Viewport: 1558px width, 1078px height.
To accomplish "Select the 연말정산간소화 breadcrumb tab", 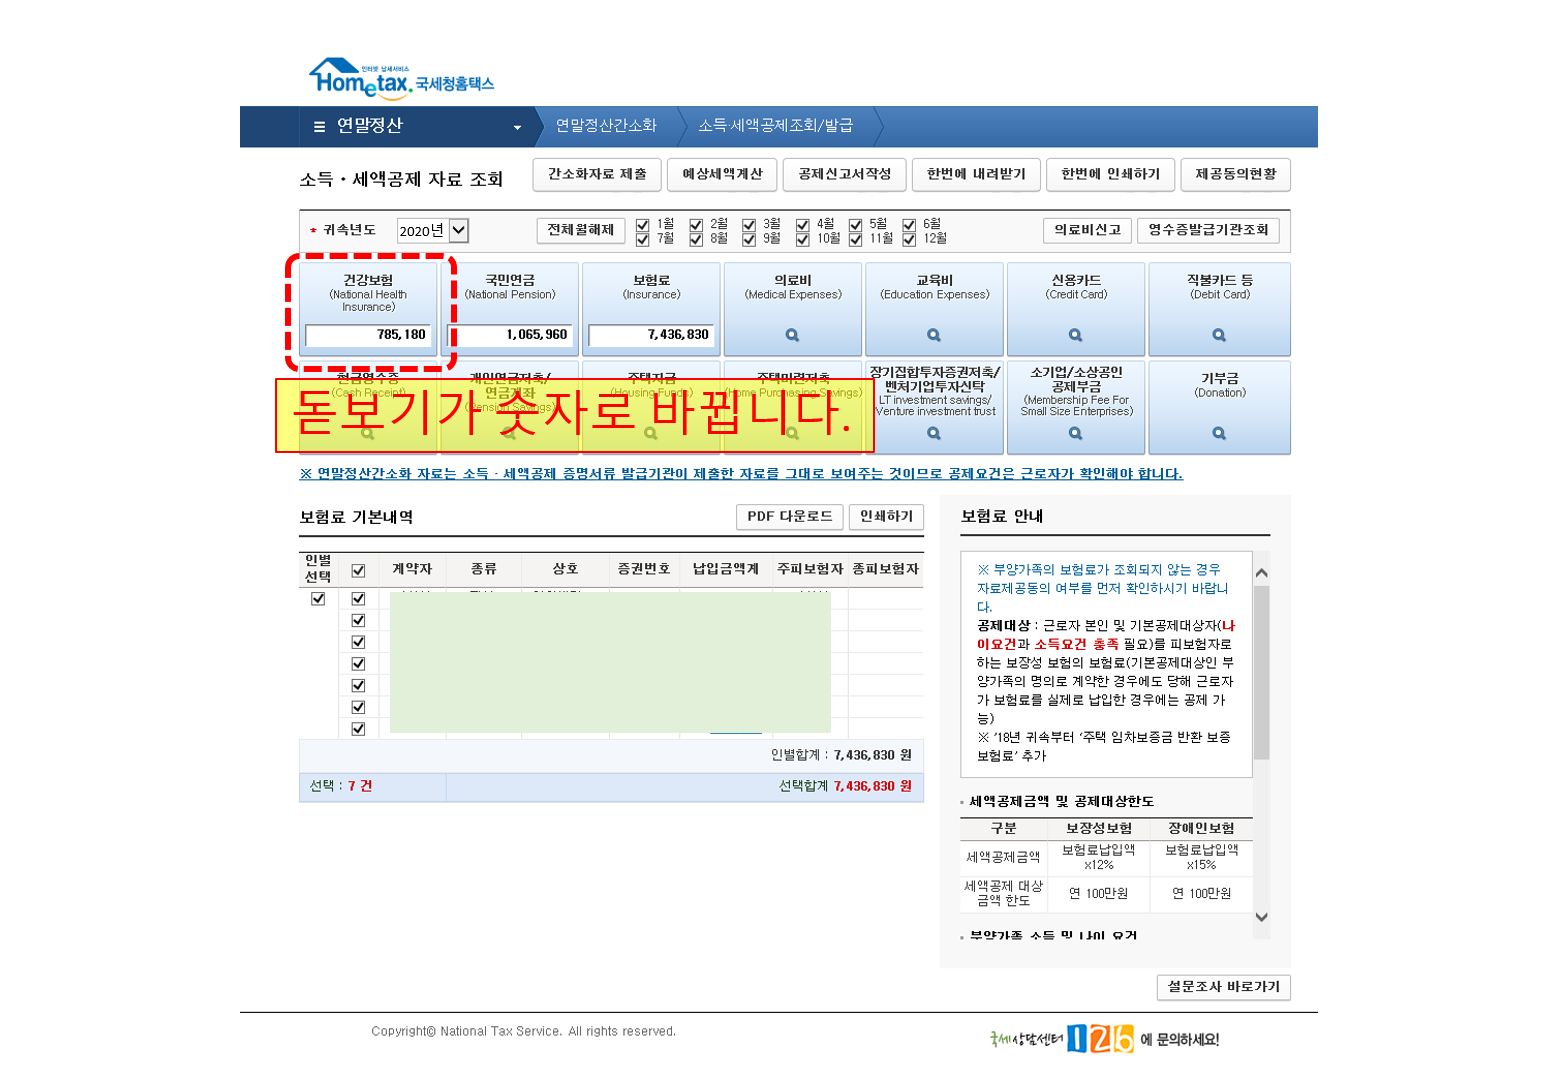I will click(606, 126).
